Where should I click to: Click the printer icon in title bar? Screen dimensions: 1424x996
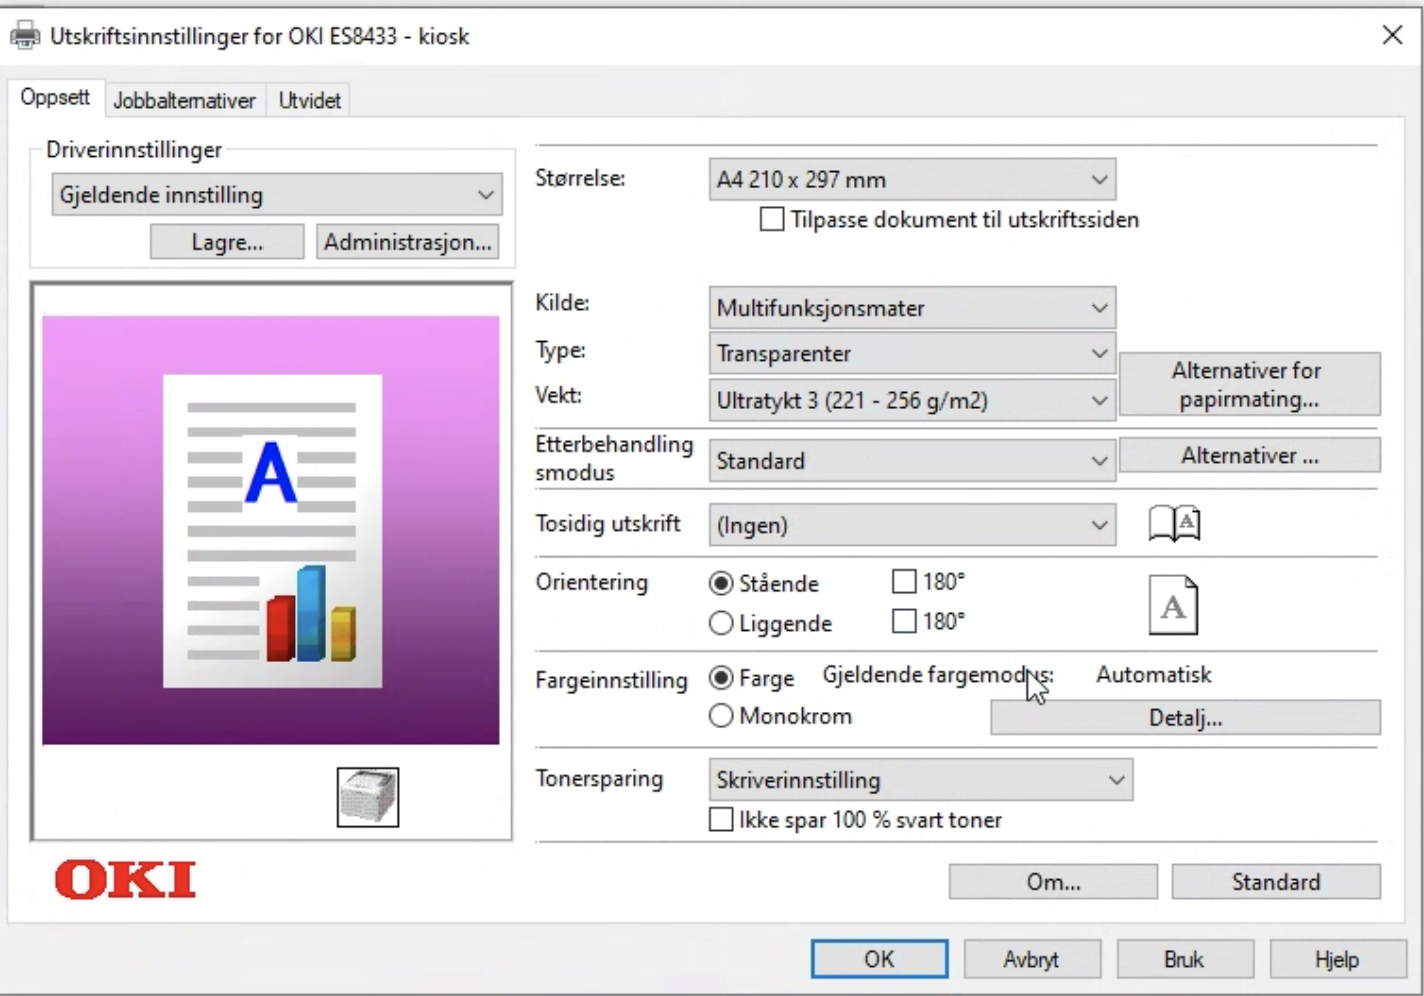[x=24, y=36]
